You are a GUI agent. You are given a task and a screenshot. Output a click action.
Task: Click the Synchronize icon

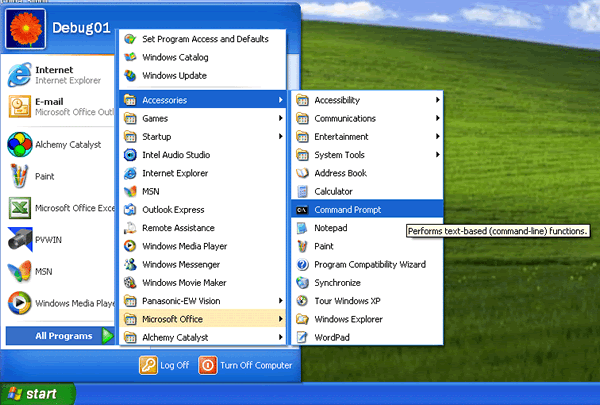302,283
